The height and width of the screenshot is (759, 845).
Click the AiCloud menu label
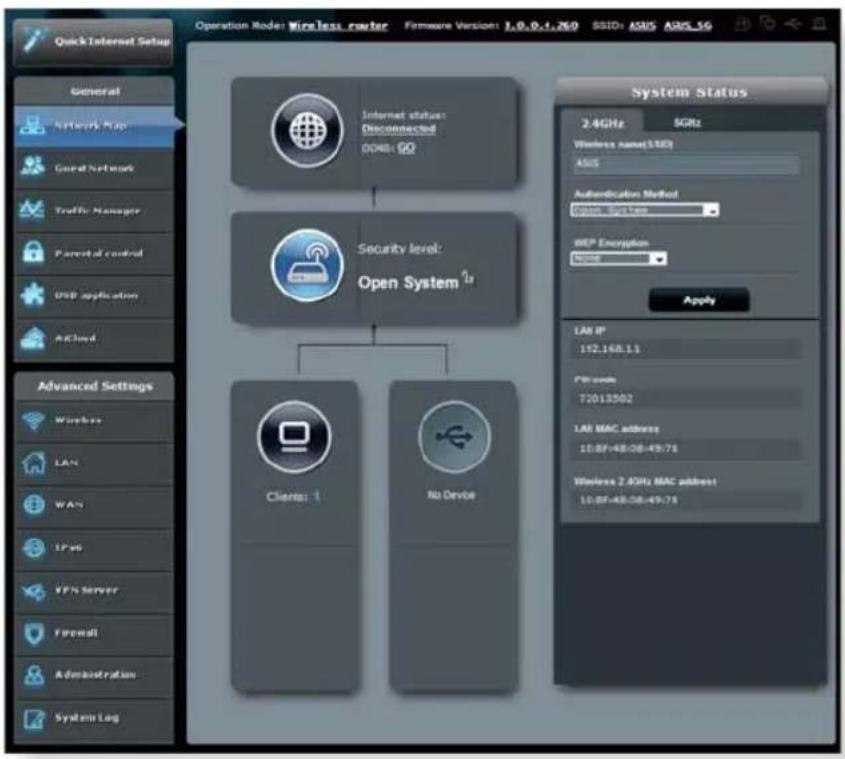(75, 339)
